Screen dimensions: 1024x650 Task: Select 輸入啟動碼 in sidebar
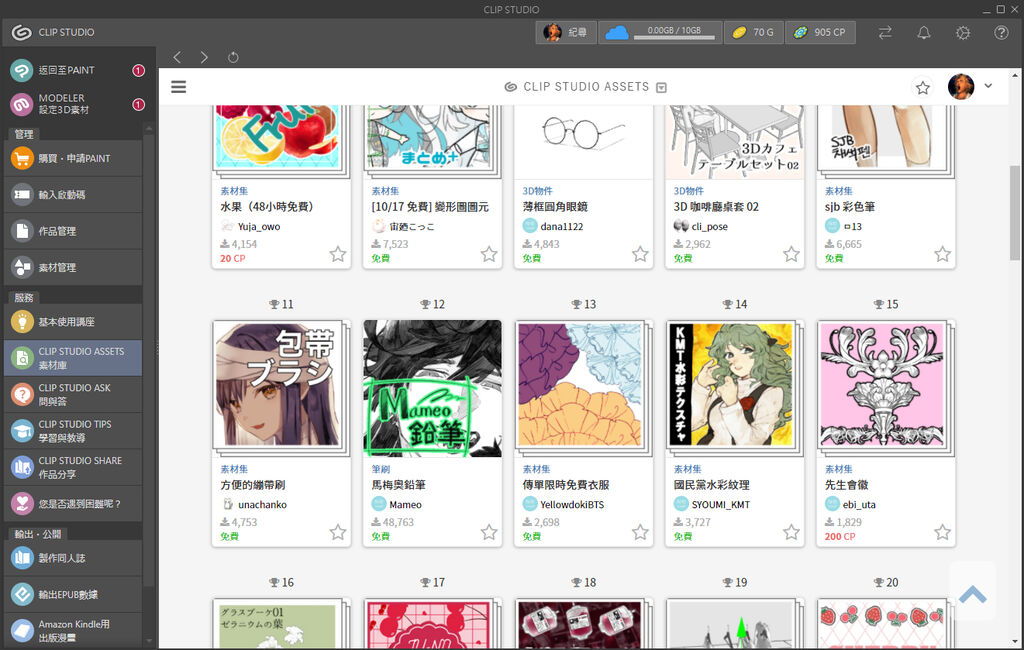[73, 195]
